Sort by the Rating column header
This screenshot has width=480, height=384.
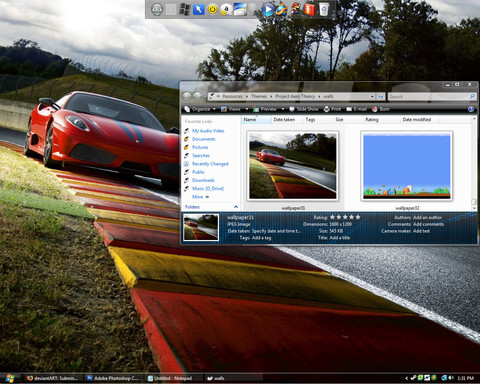(x=372, y=119)
